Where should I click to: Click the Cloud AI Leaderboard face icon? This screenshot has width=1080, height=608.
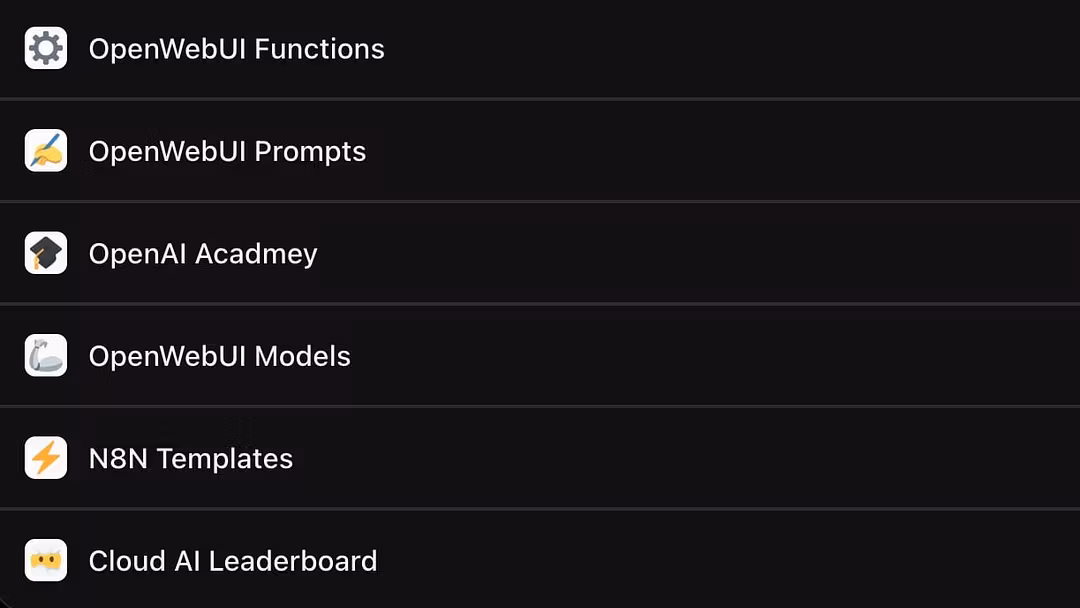click(46, 560)
